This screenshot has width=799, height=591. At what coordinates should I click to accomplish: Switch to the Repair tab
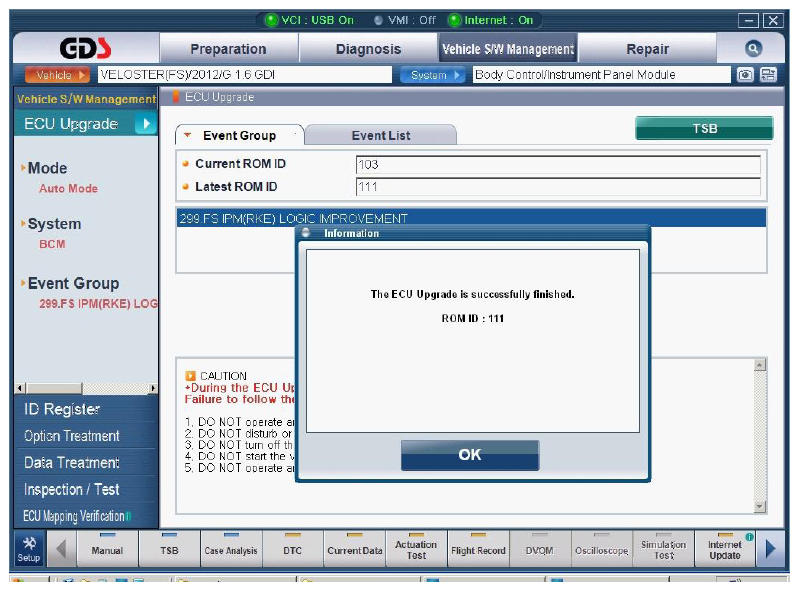point(647,49)
